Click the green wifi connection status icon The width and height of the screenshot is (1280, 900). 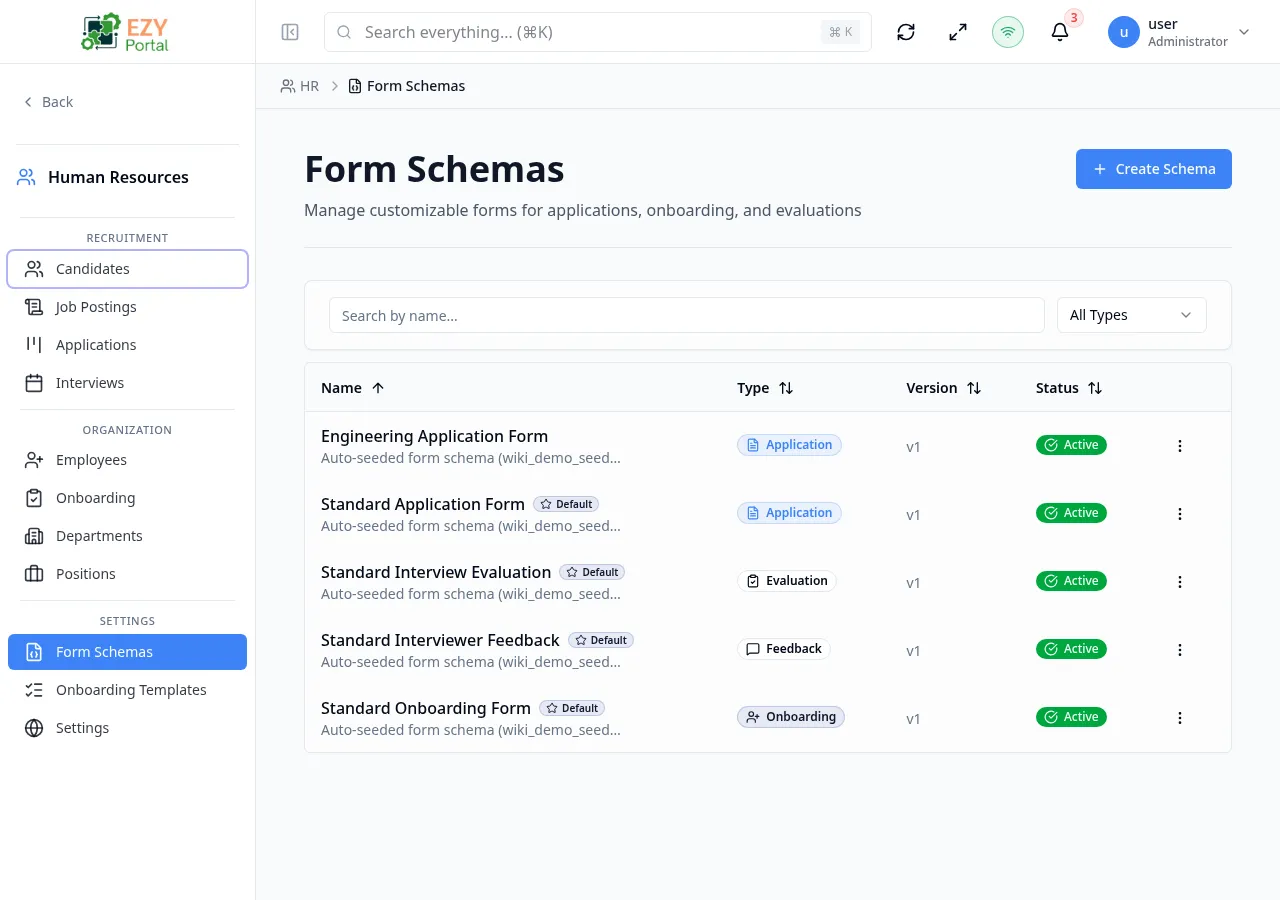(1008, 32)
